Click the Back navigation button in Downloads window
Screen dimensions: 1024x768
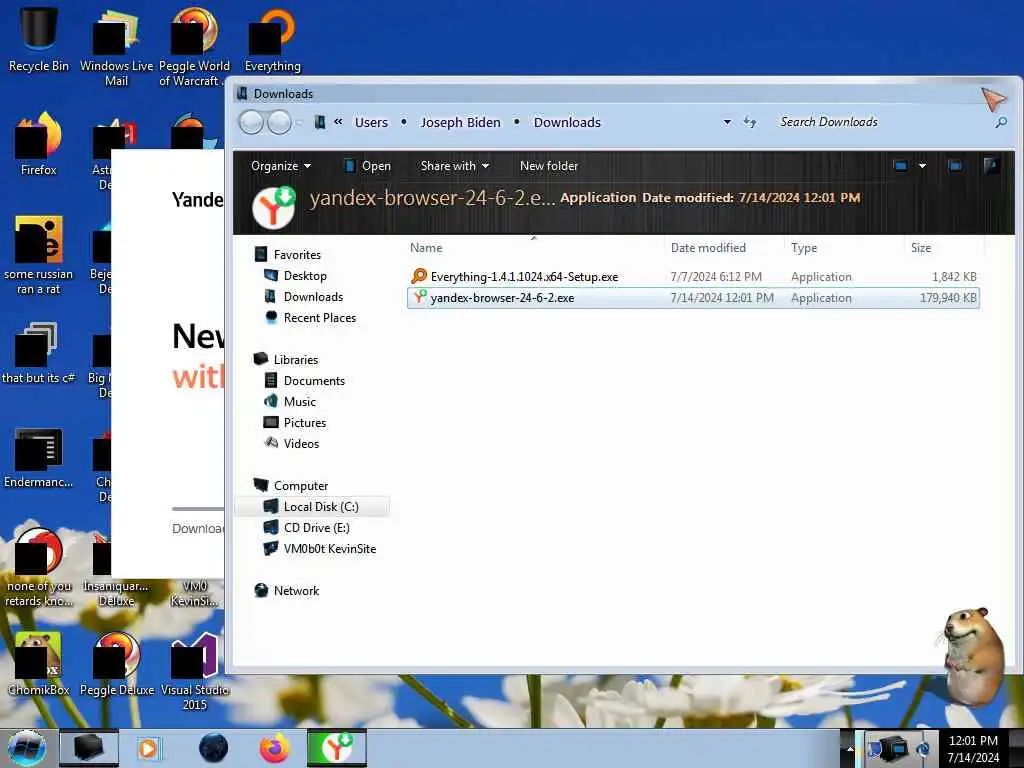tap(251, 122)
